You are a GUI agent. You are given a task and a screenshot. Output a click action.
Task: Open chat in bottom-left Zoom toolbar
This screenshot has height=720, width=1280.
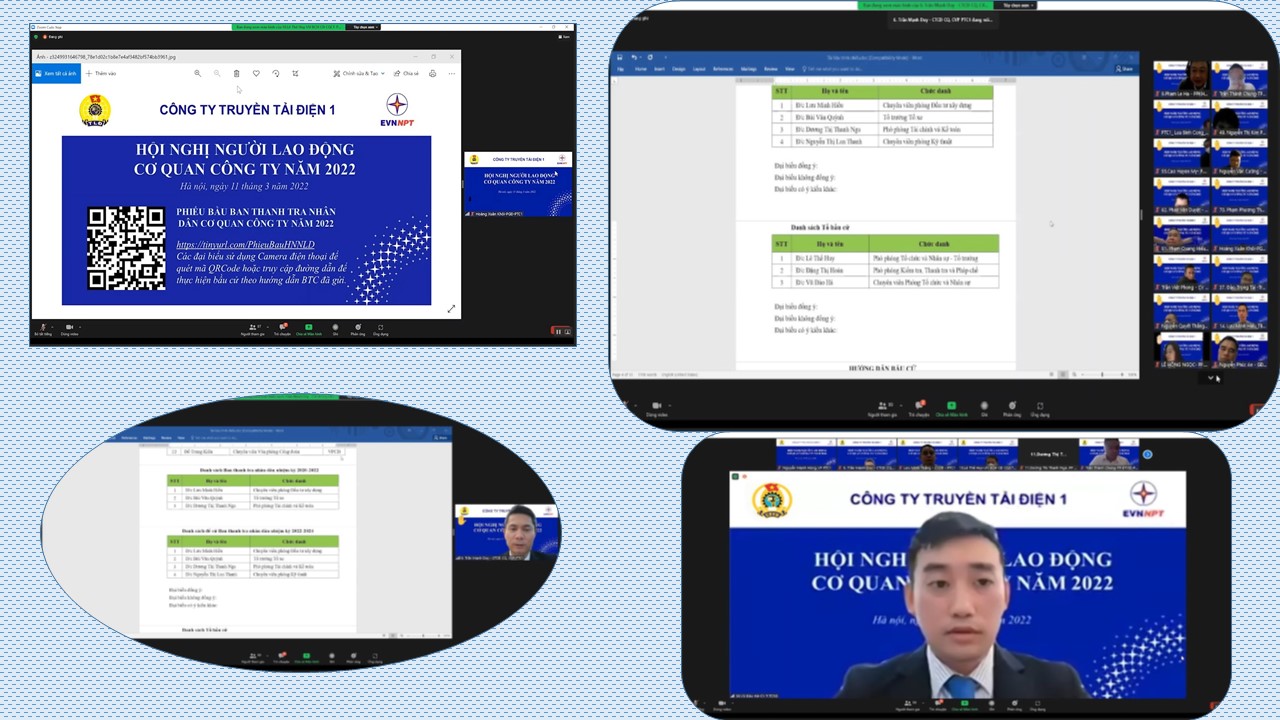(282, 657)
